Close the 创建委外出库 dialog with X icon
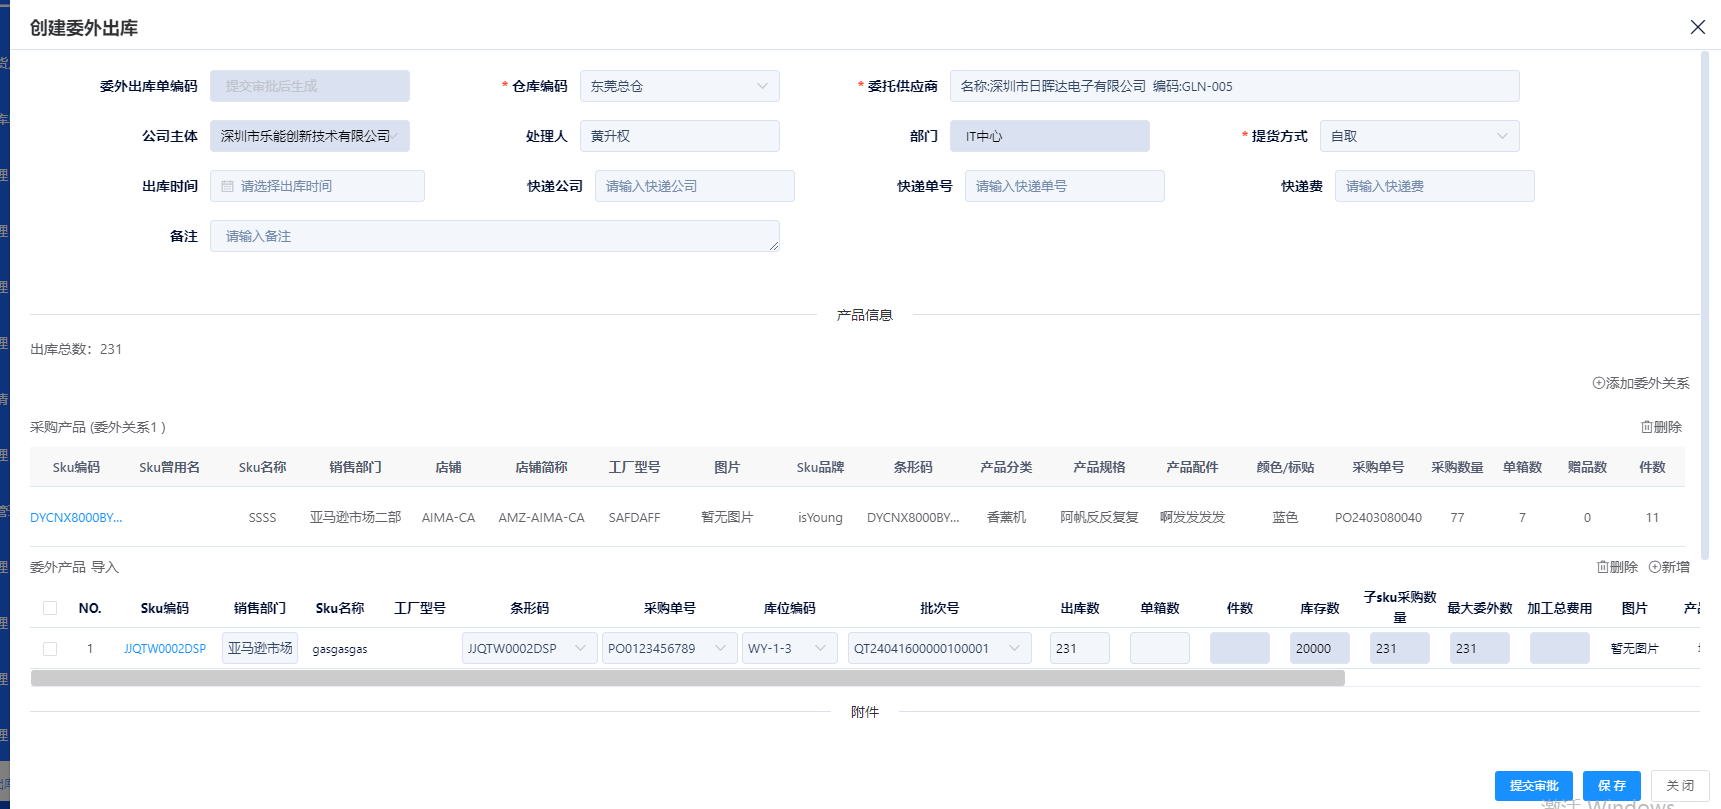The height and width of the screenshot is (809, 1721). (1697, 27)
